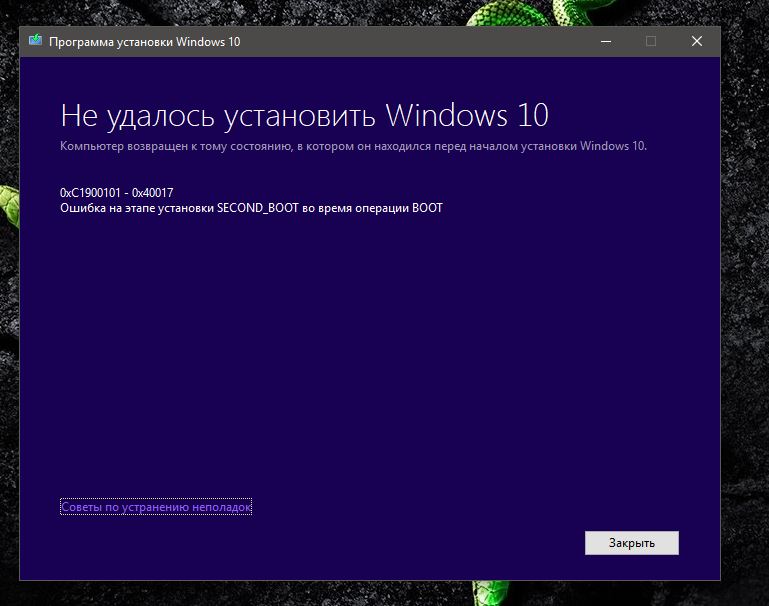This screenshot has height=606, width=769.
Task: Select the error code 0xC1900101 - 0x40017 text
Action: [x=117, y=193]
